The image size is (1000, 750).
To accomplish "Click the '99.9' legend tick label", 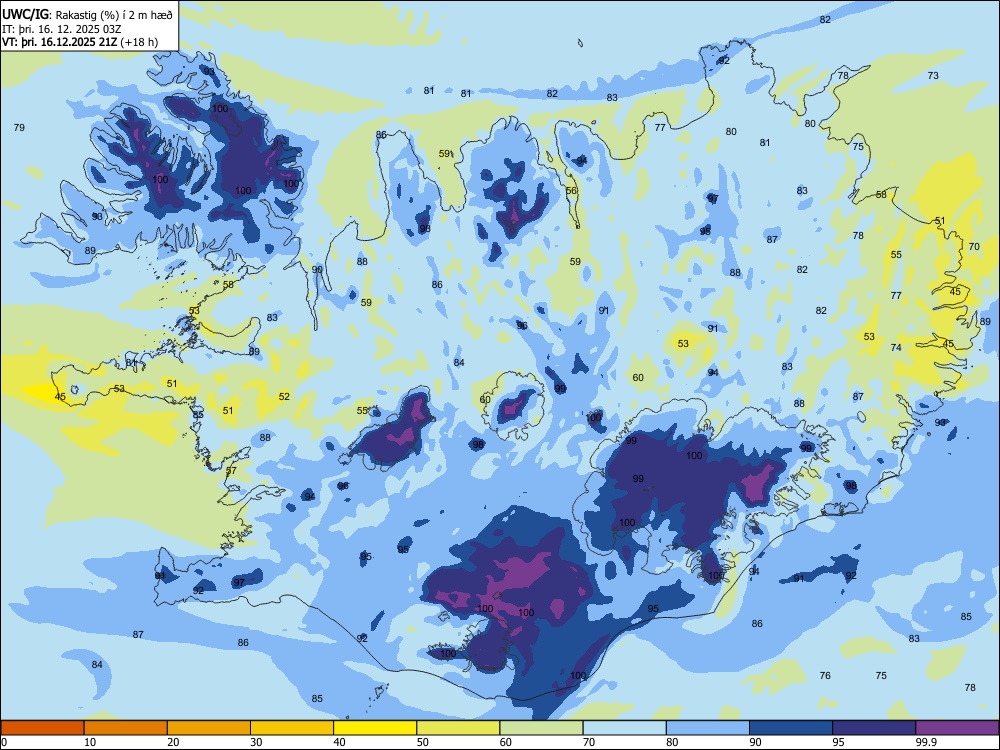I will click(926, 742).
